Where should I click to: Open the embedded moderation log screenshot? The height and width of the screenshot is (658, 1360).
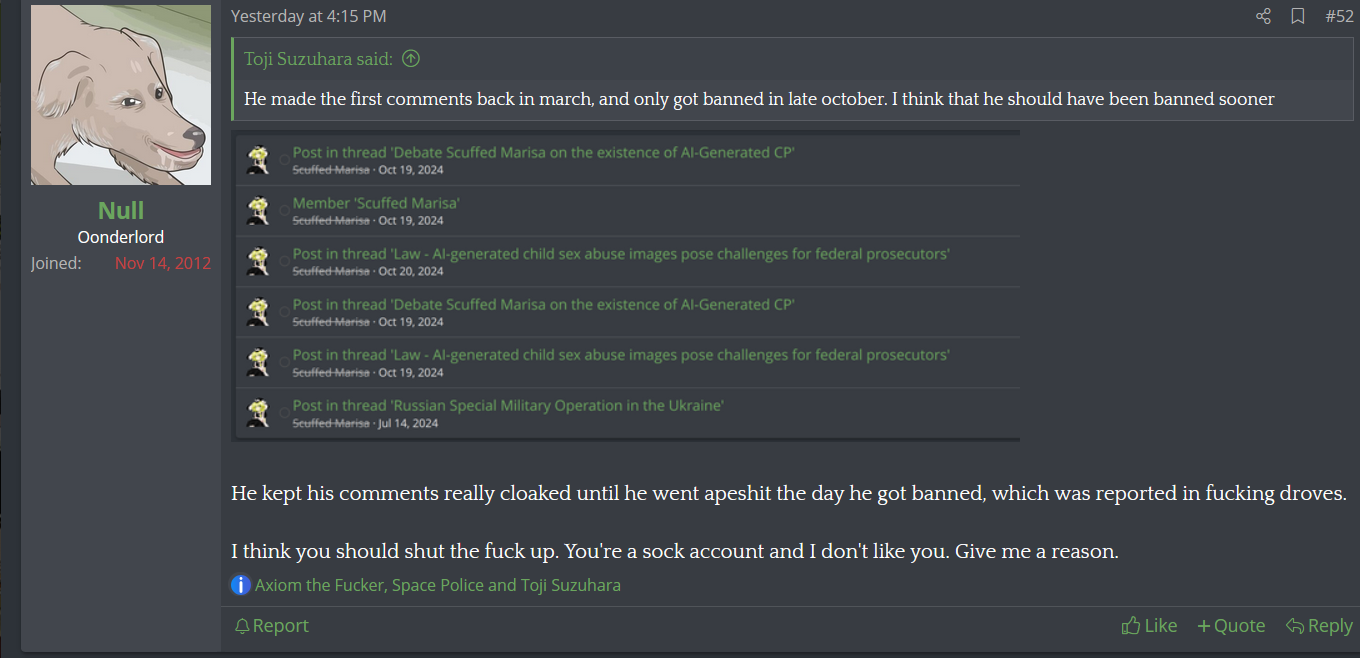(x=626, y=286)
